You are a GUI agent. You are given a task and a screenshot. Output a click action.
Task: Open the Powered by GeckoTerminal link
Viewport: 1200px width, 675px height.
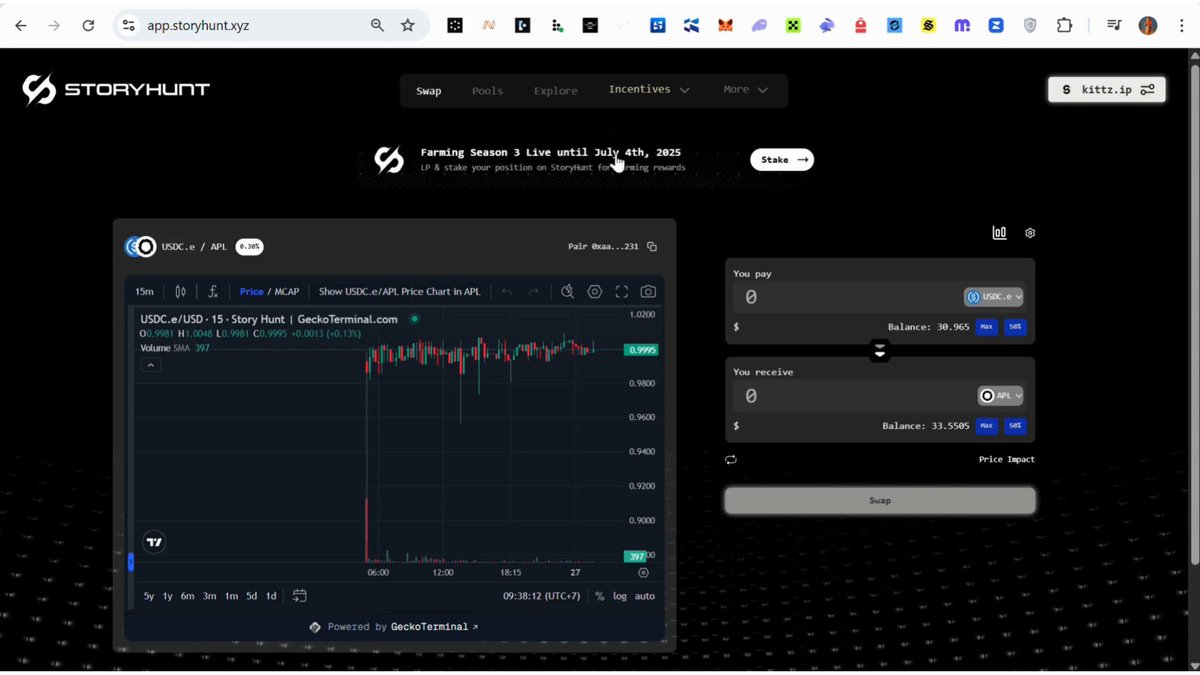394,627
